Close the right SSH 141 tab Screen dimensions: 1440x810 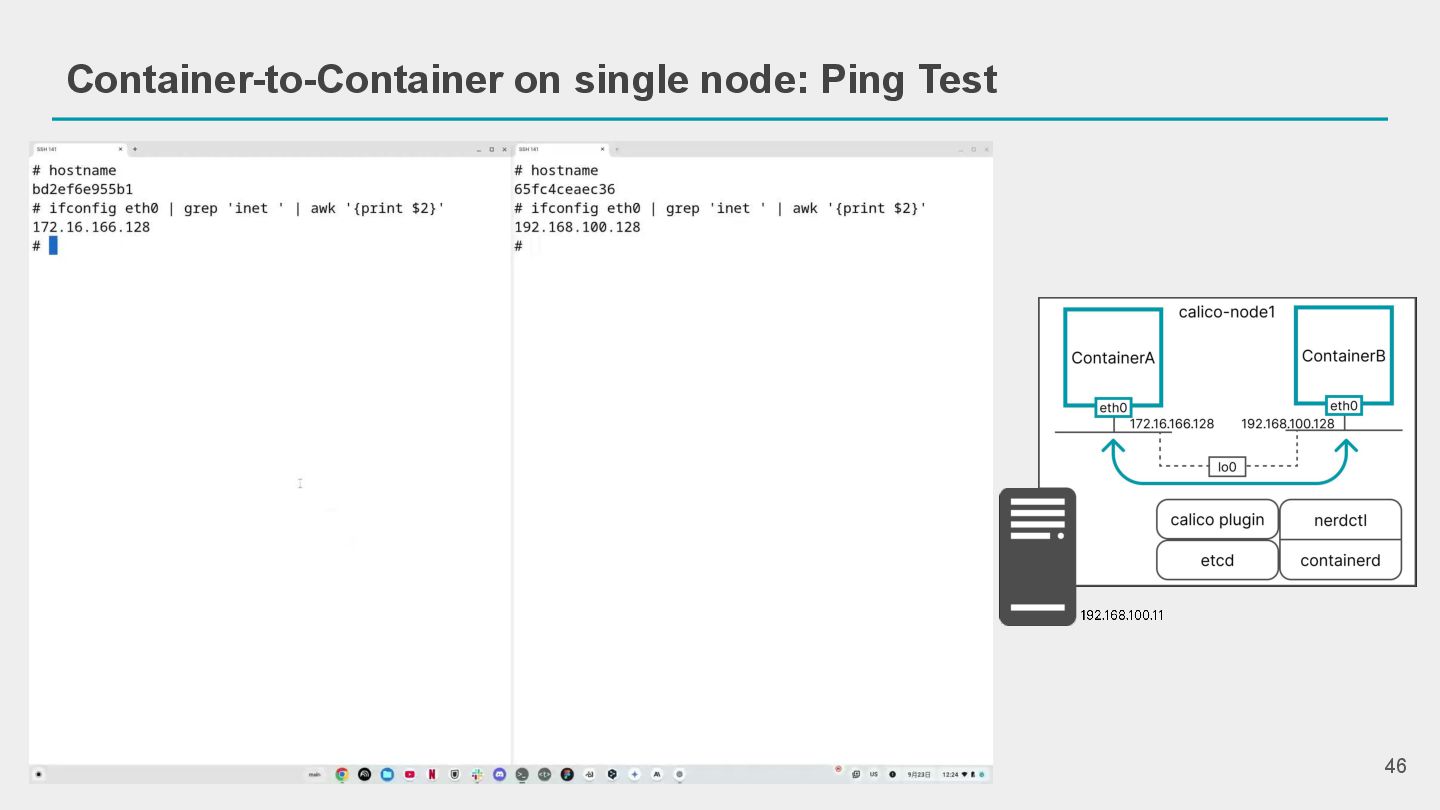pos(602,149)
